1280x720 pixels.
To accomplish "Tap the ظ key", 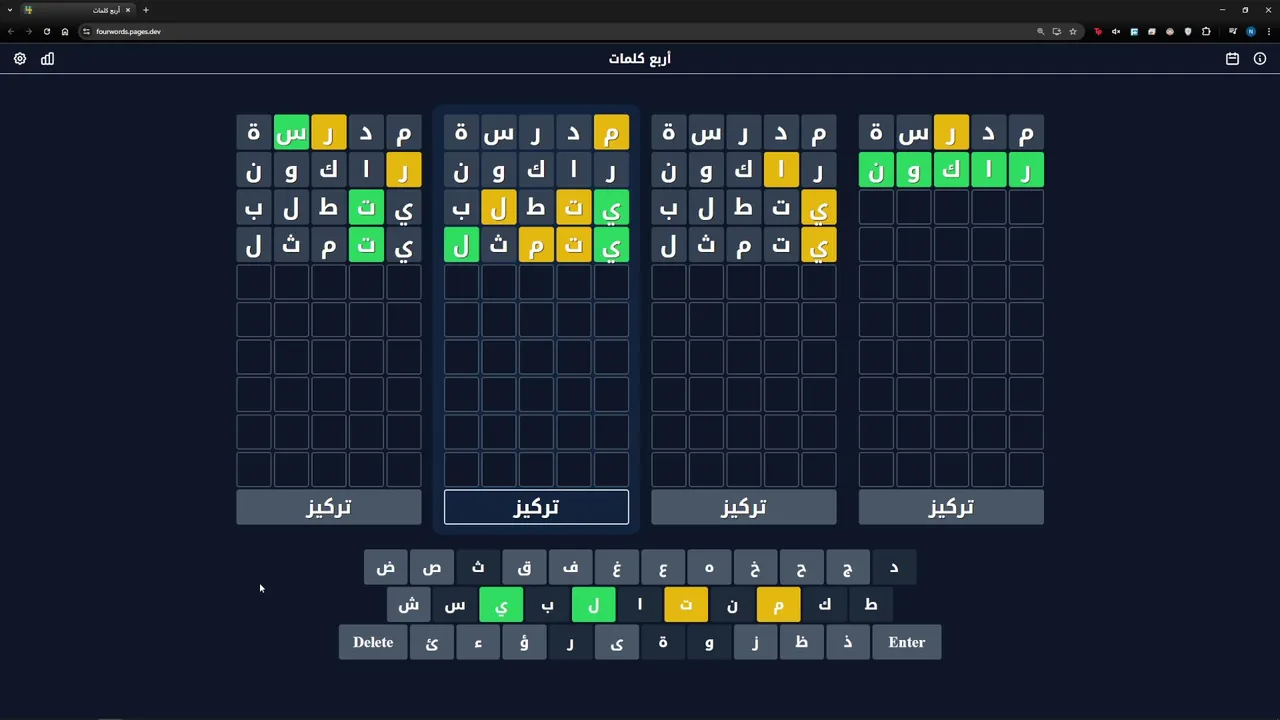I will 801,642.
